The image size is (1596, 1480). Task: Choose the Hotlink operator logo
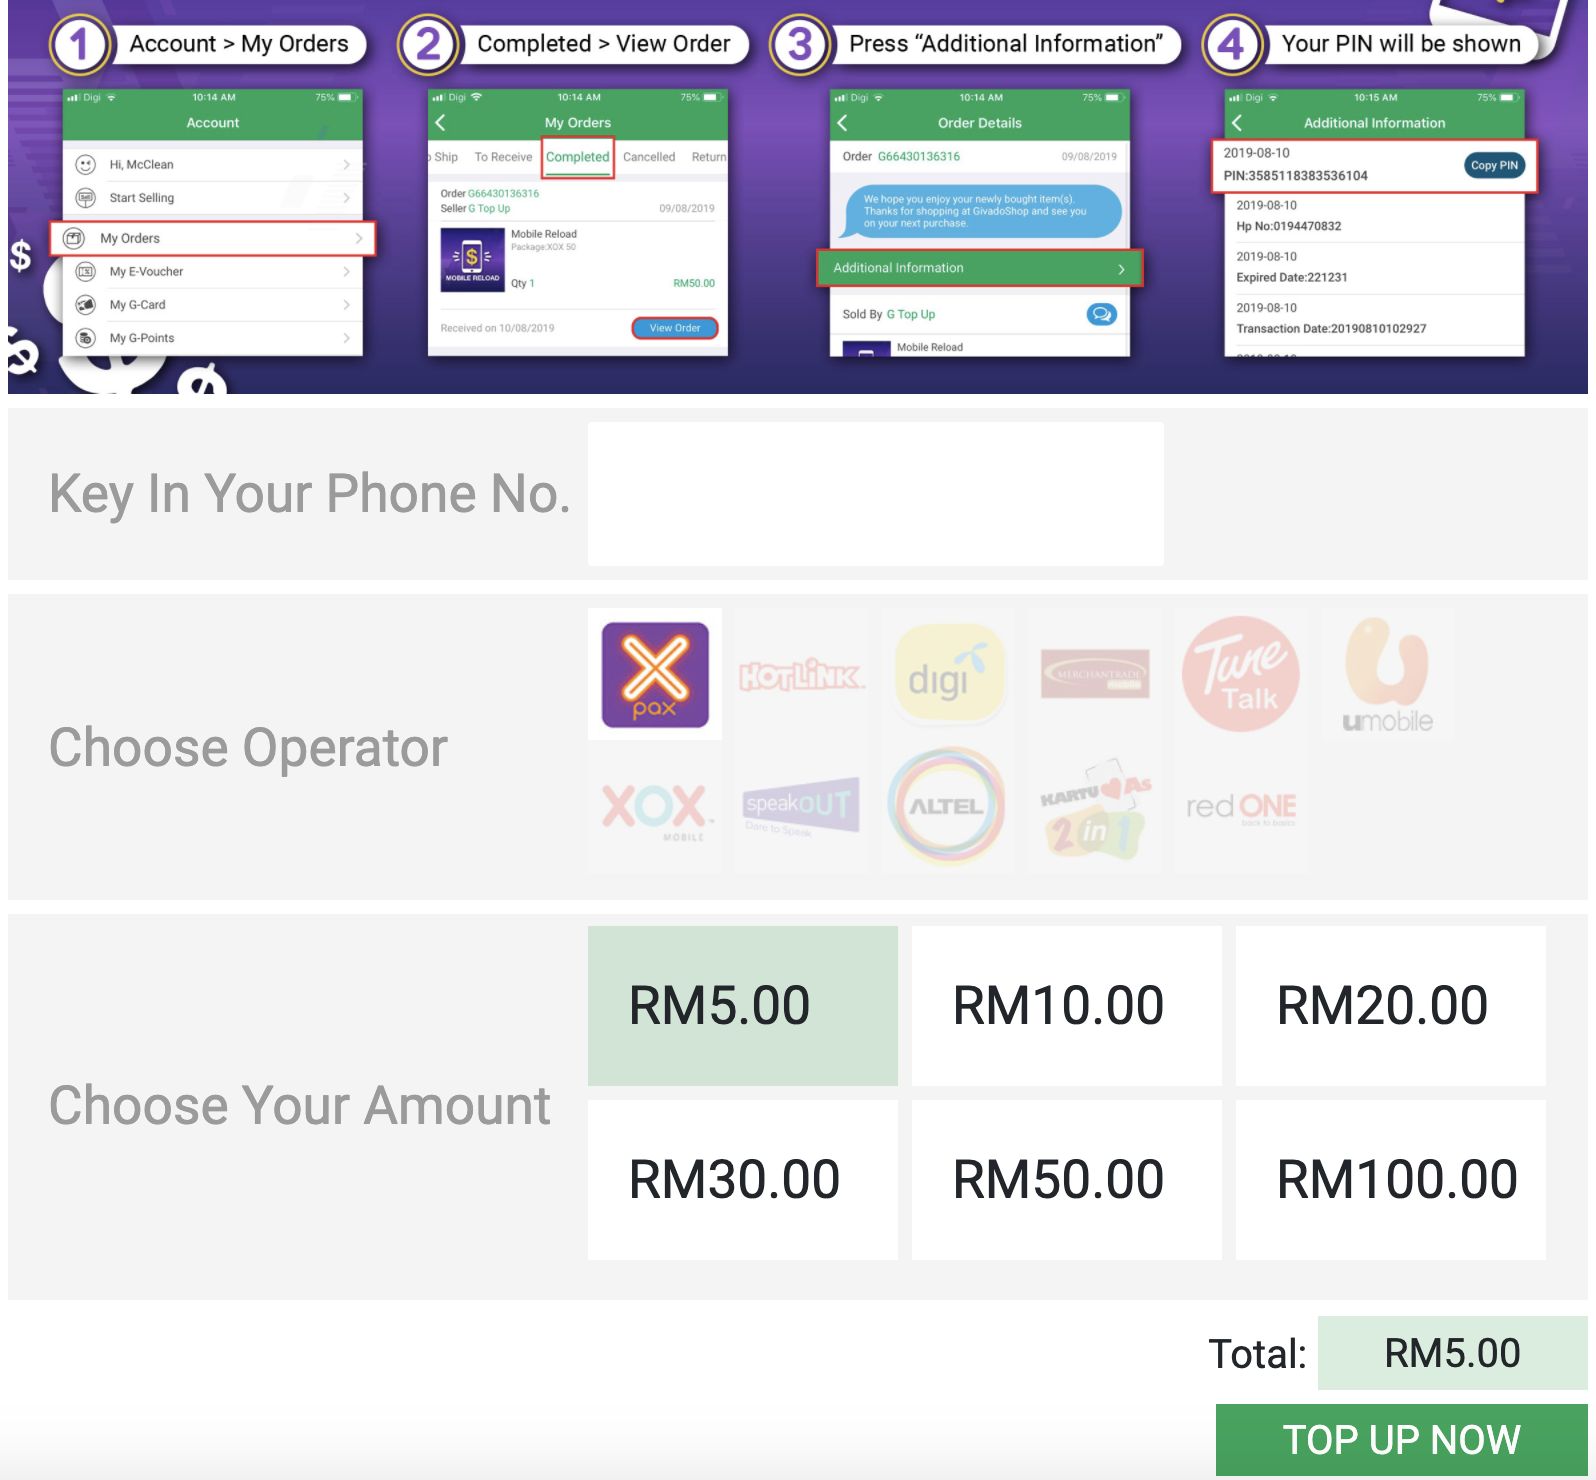(802, 674)
